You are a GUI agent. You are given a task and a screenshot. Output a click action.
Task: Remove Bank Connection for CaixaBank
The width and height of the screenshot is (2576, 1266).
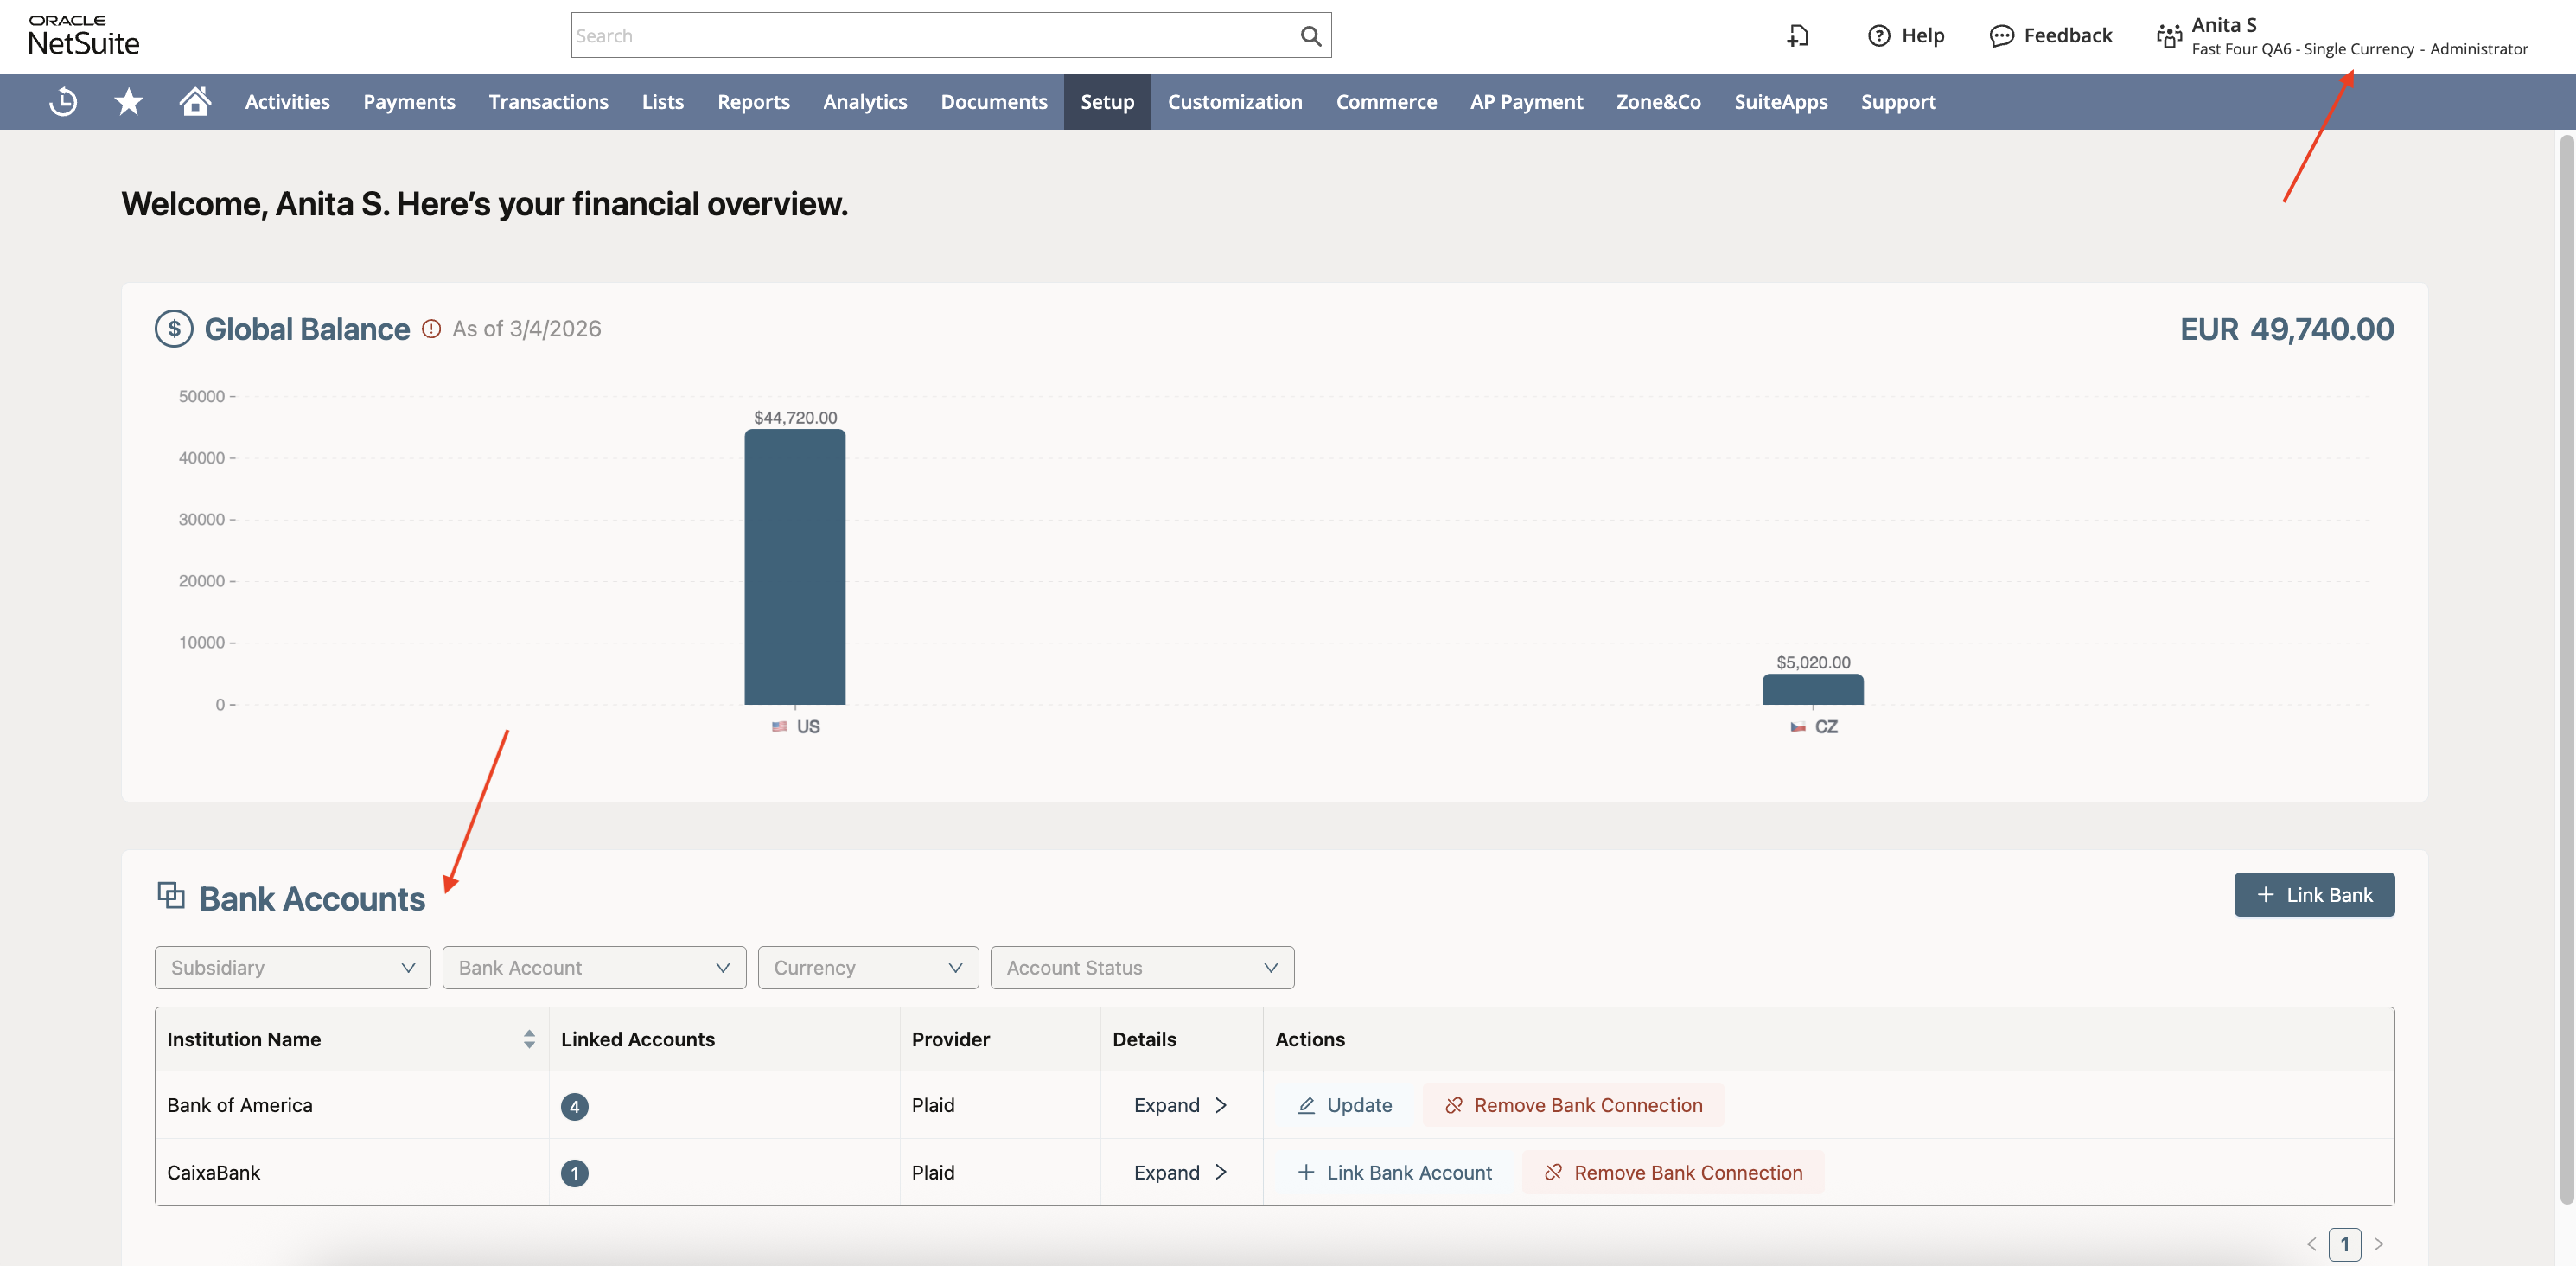1673,1172
